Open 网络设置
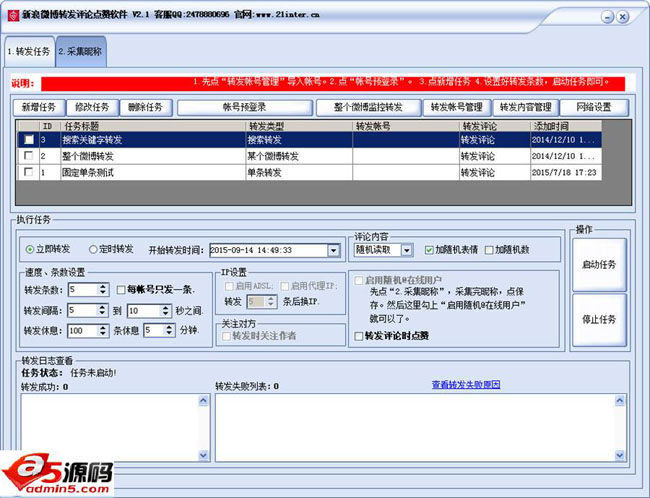The image size is (650, 498). 594,107
